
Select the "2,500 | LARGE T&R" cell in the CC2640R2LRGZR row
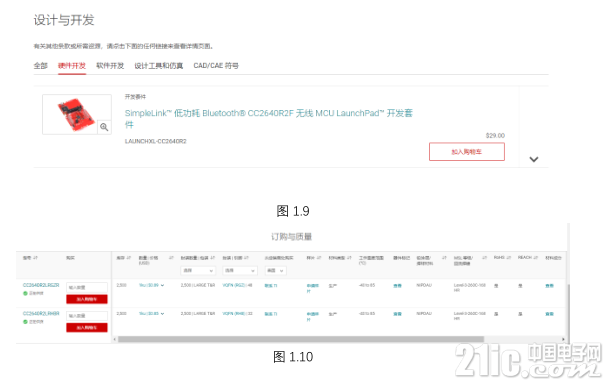198,285
